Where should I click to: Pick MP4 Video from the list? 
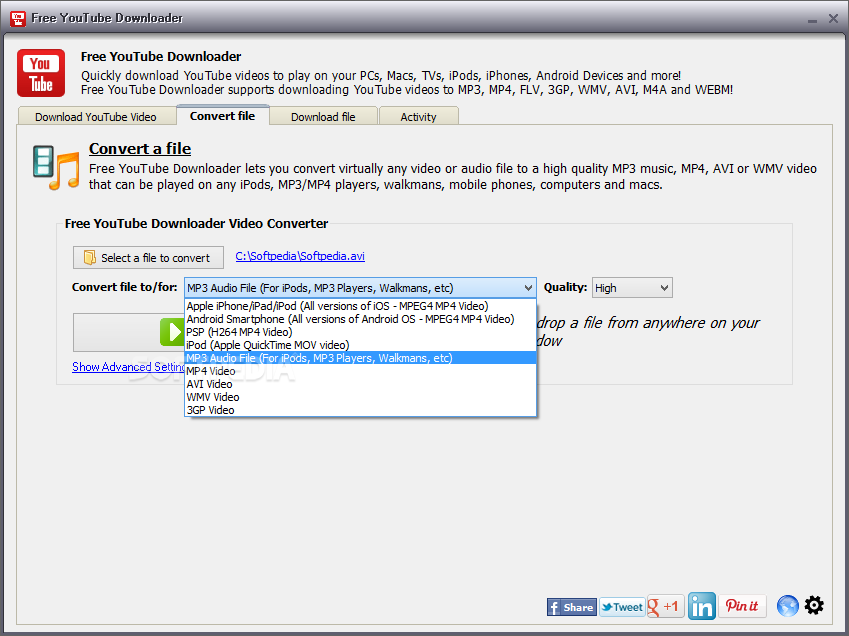[360, 371]
